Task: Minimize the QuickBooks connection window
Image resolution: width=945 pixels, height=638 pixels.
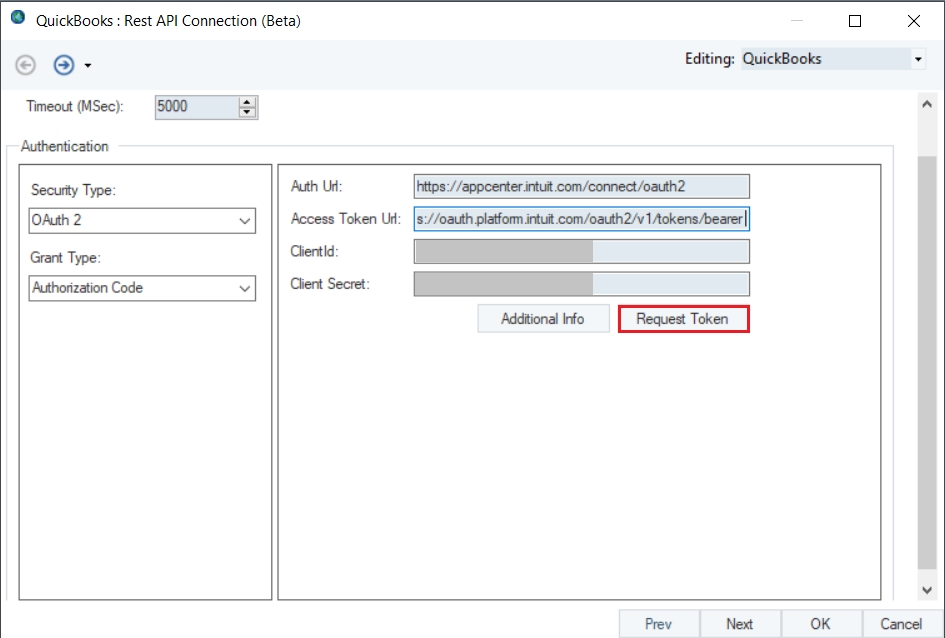Action: click(797, 21)
